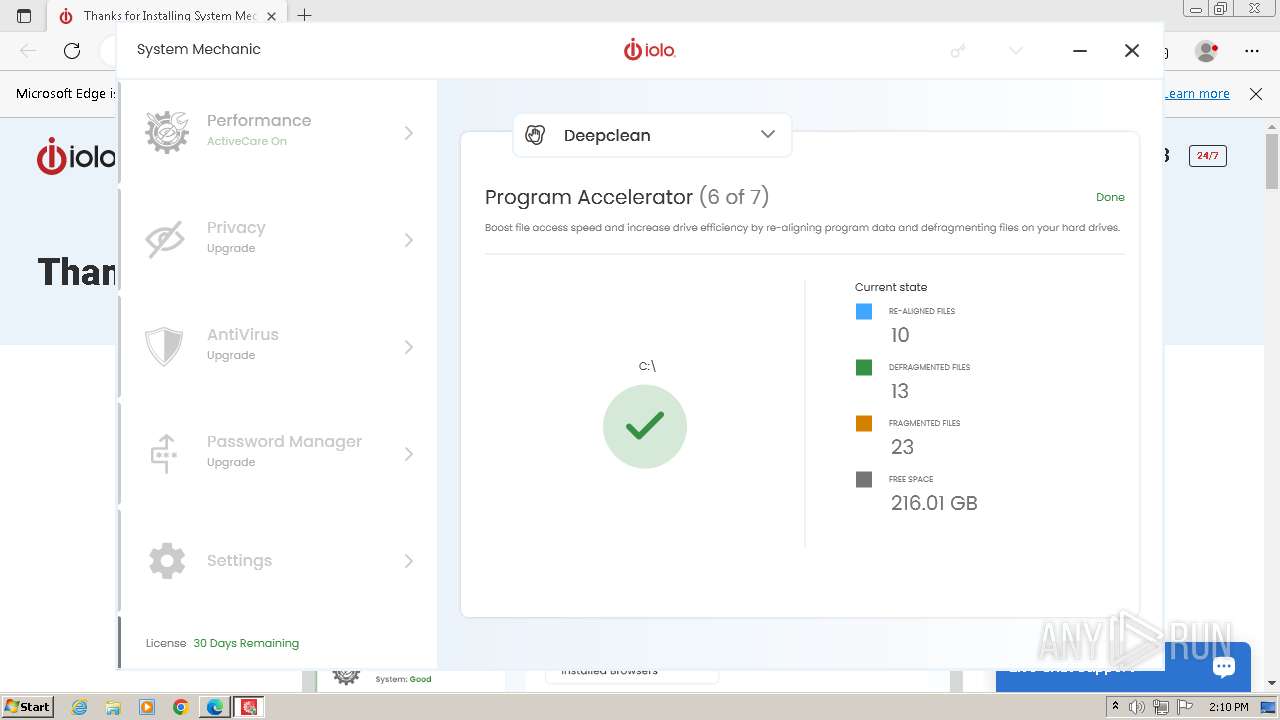Screen dimensions: 1280x720
Task: Open Chrome from the taskbar
Action: click(181, 707)
